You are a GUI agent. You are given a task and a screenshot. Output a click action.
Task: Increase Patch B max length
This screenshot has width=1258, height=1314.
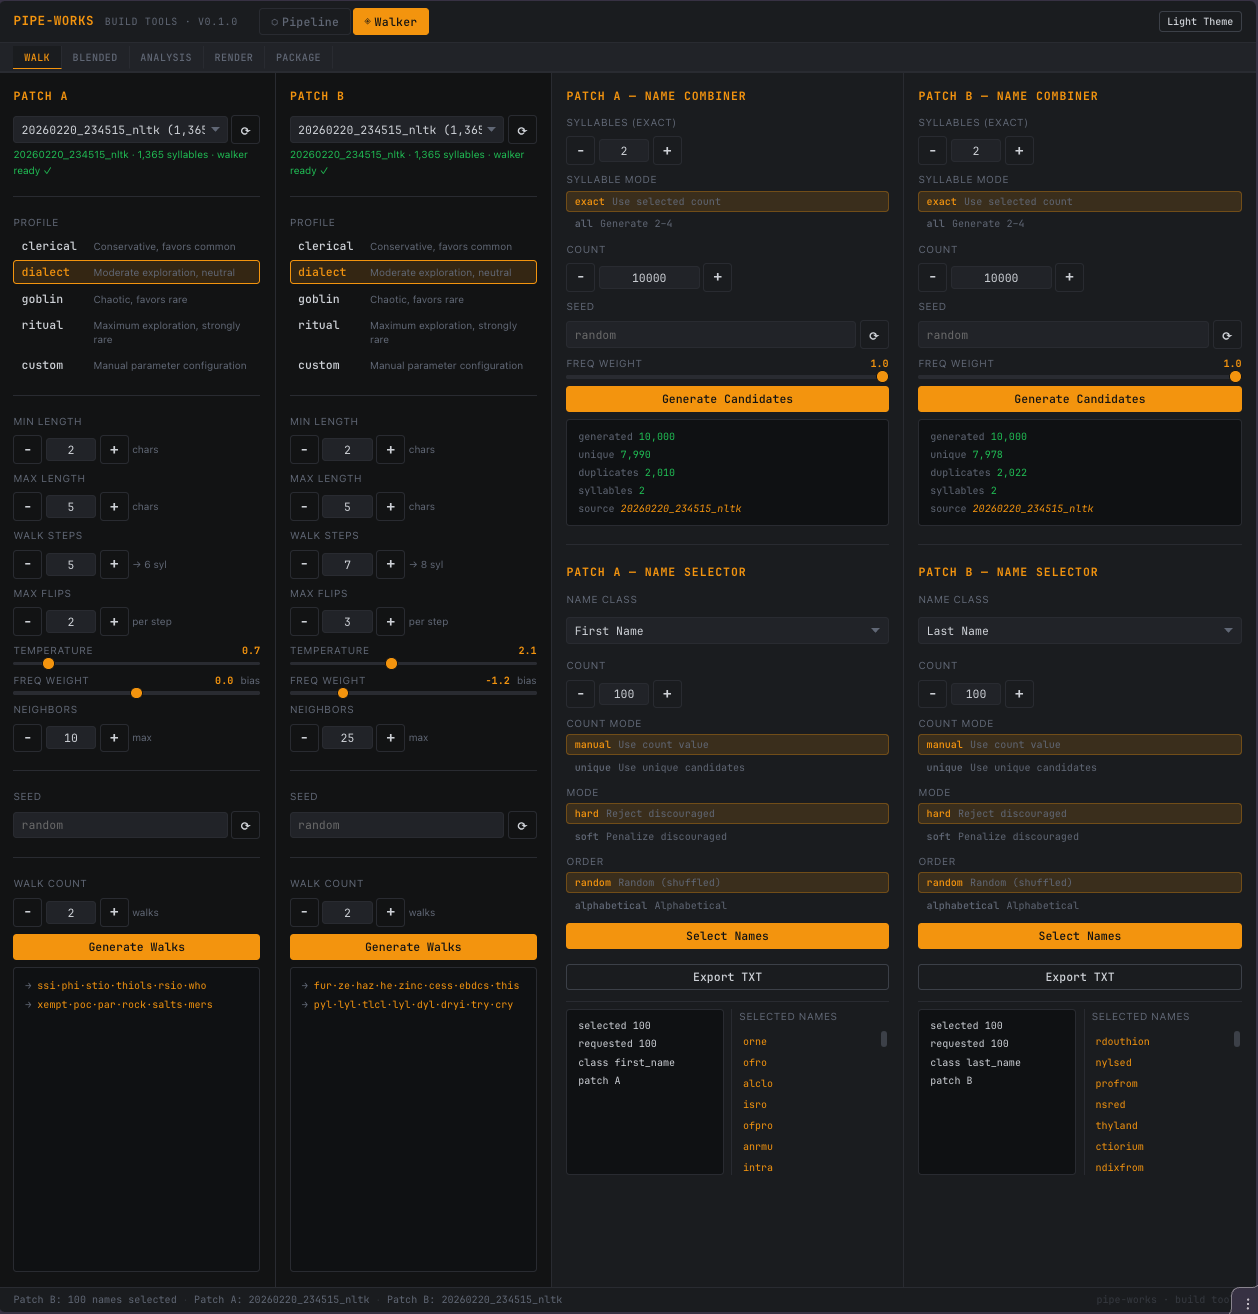pos(390,507)
